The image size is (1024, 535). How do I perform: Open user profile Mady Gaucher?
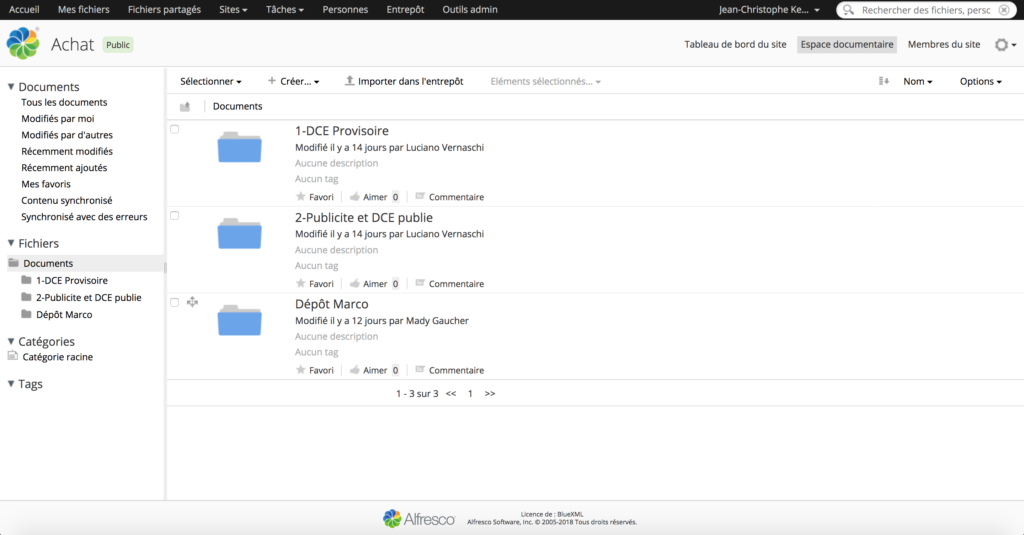click(438, 321)
